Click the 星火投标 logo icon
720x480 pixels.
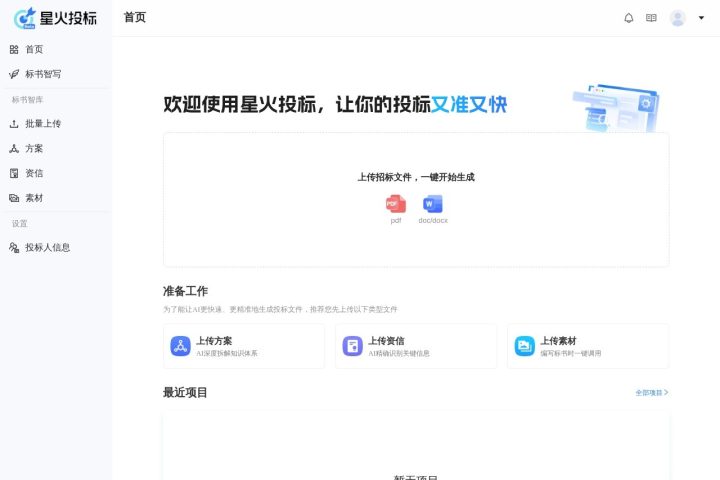tap(25, 18)
